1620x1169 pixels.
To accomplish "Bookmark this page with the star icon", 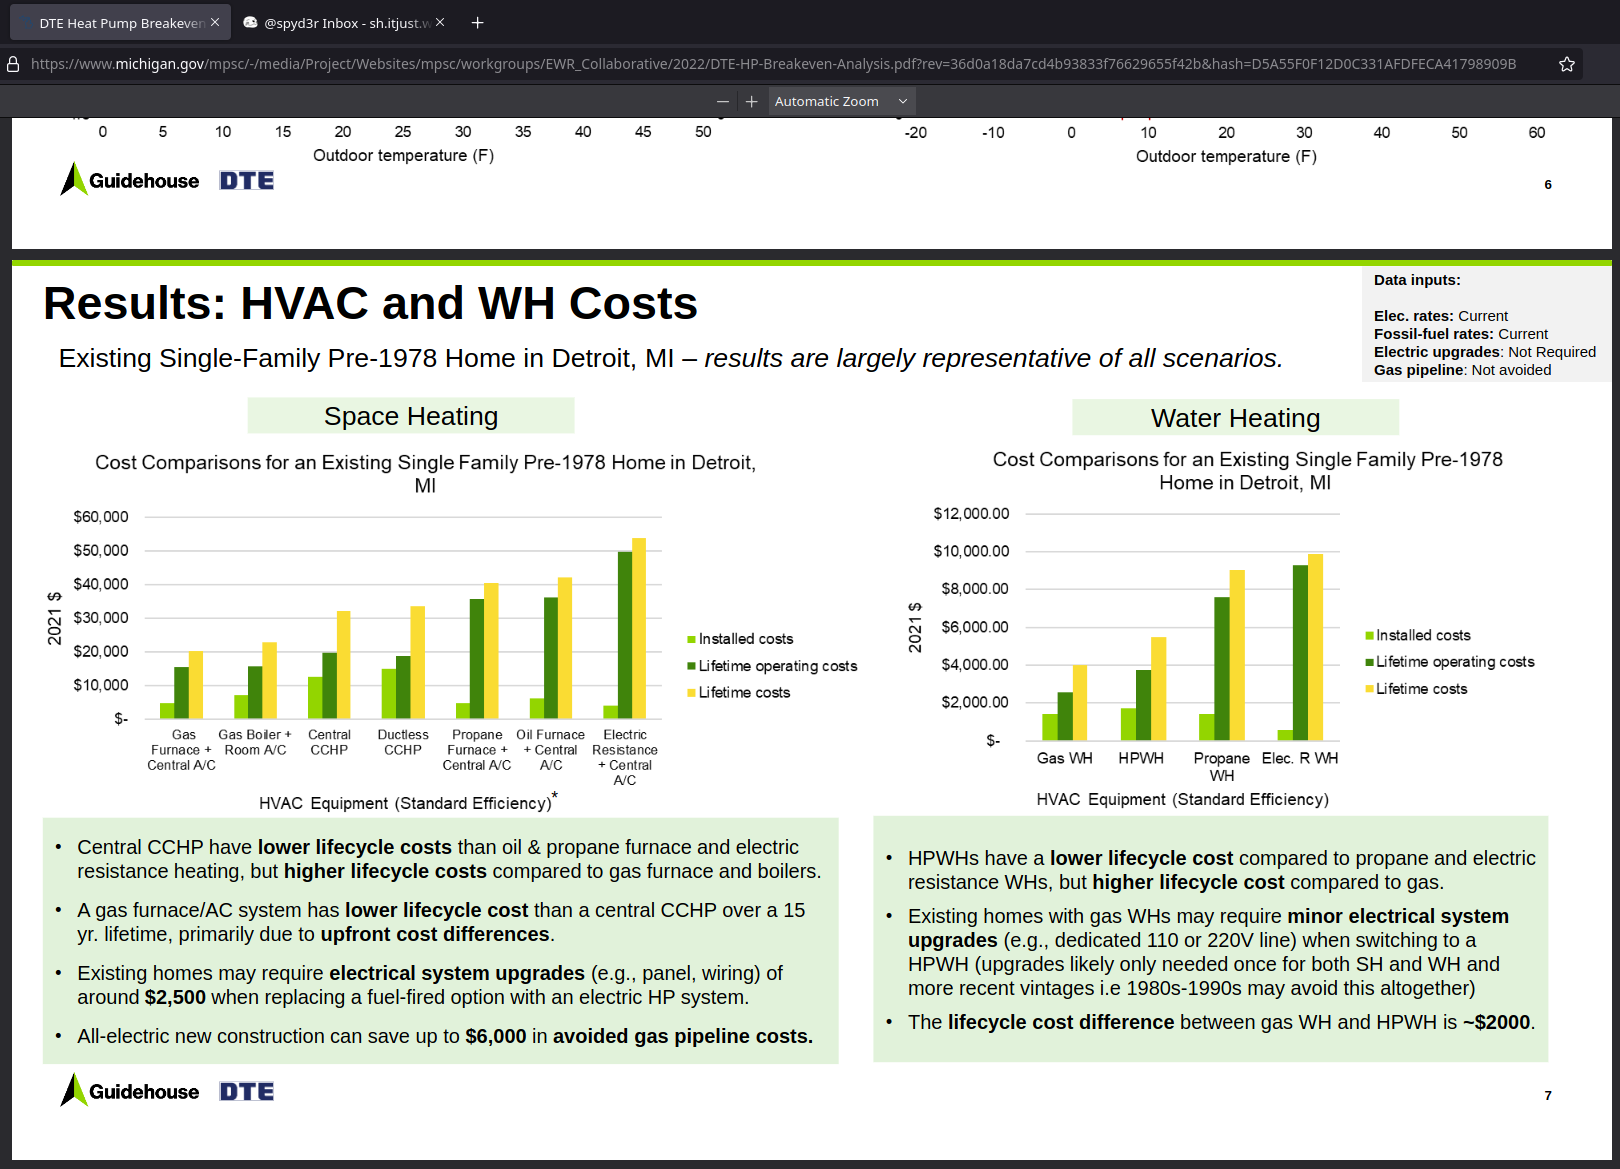I will click(x=1566, y=64).
